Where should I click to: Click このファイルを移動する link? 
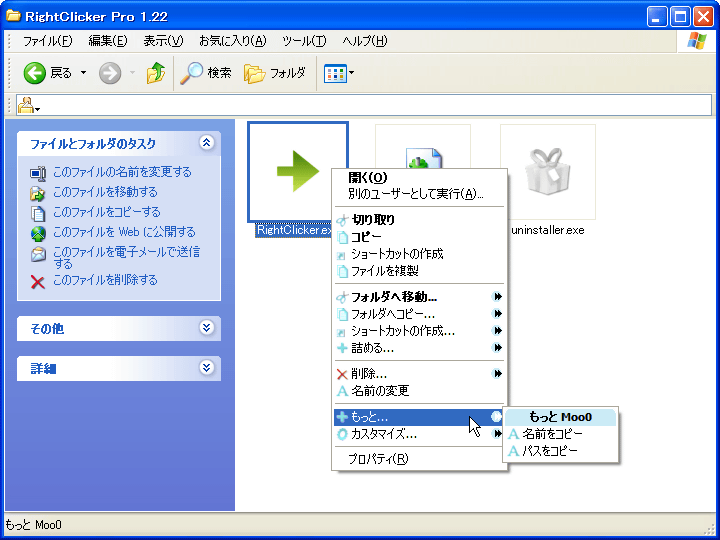pyautogui.click(x=105, y=192)
